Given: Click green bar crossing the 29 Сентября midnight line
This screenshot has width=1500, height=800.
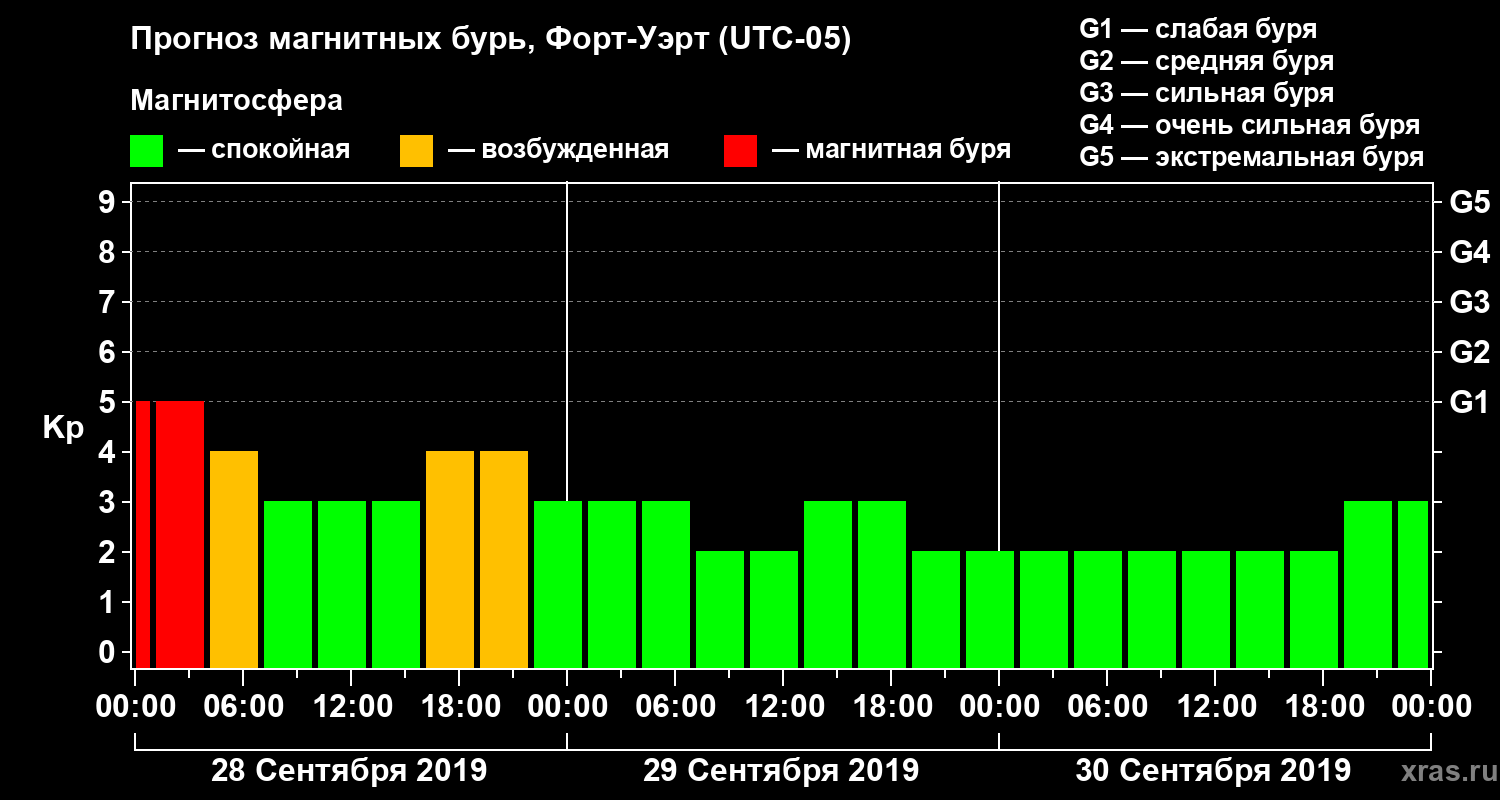Looking at the screenshot, I should (x=558, y=584).
